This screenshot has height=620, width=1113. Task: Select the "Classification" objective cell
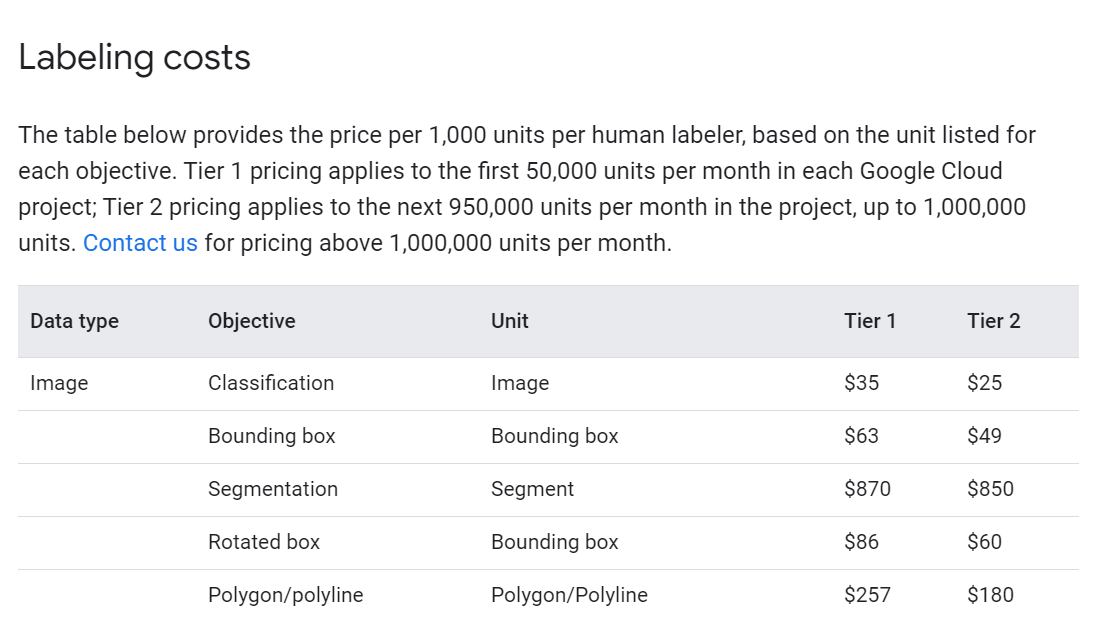(271, 383)
